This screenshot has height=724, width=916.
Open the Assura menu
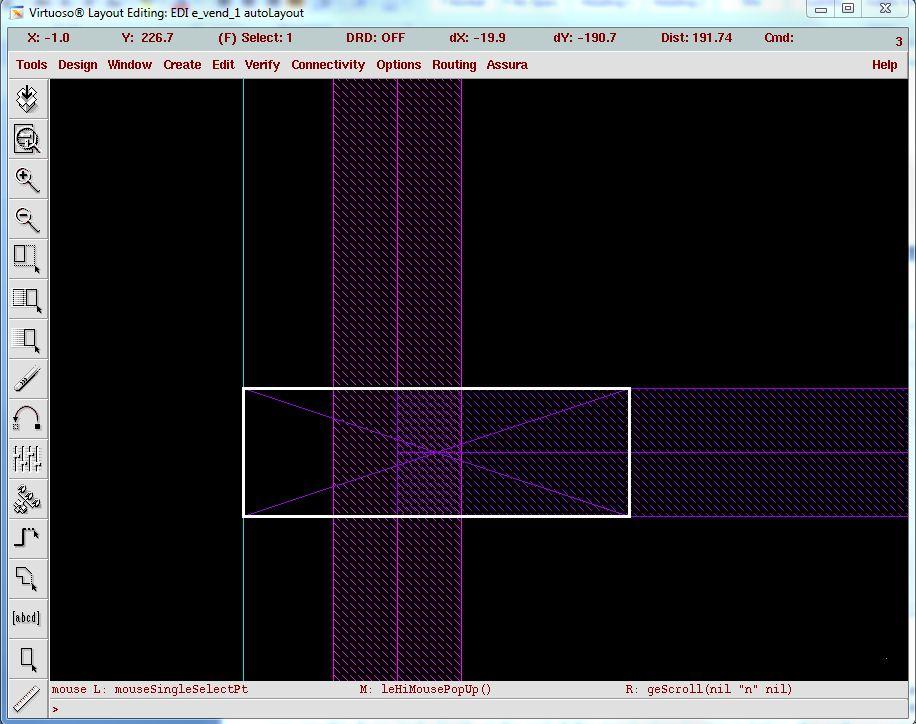click(507, 65)
